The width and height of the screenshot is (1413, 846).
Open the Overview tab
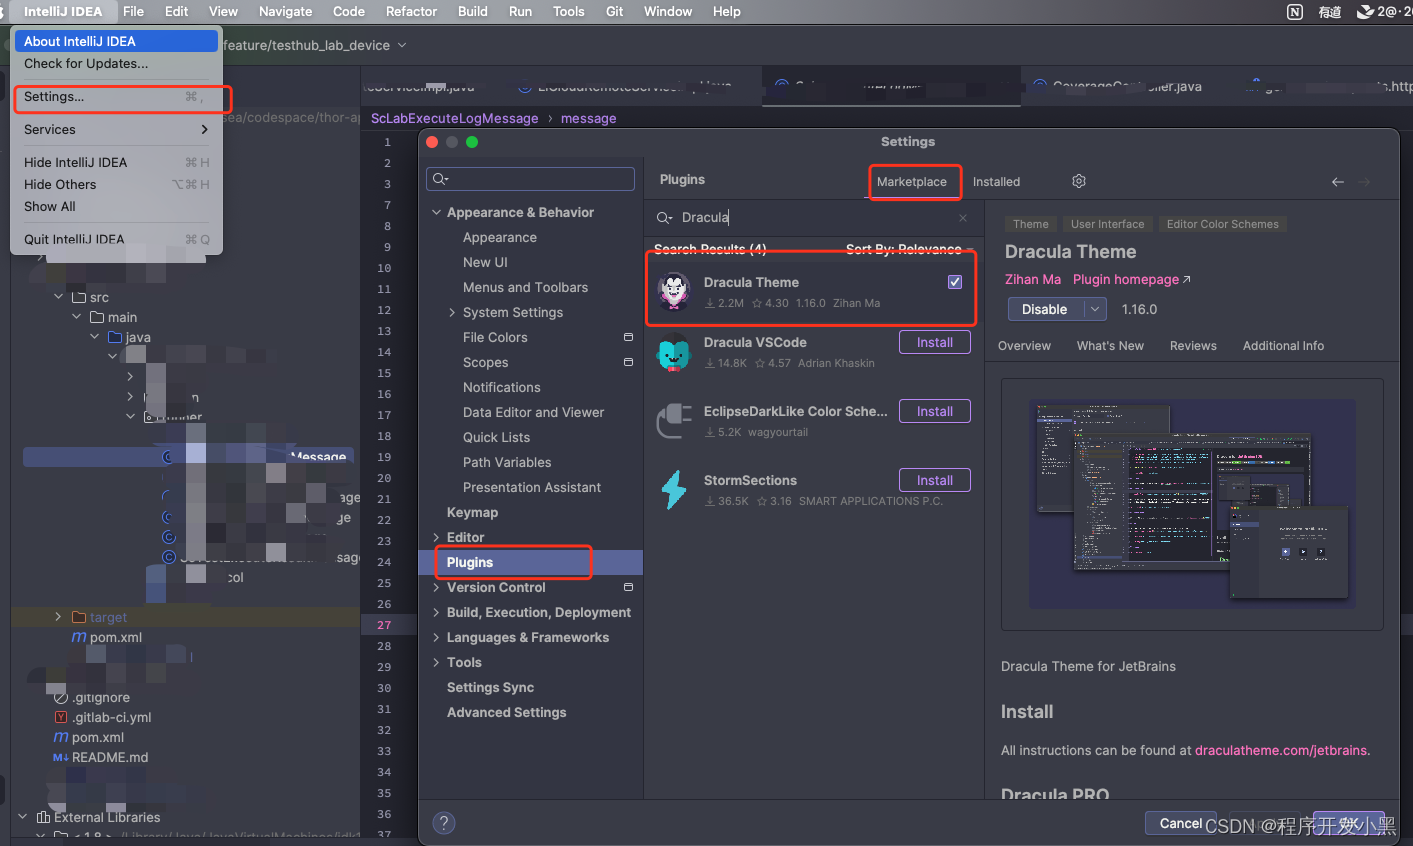click(1024, 346)
